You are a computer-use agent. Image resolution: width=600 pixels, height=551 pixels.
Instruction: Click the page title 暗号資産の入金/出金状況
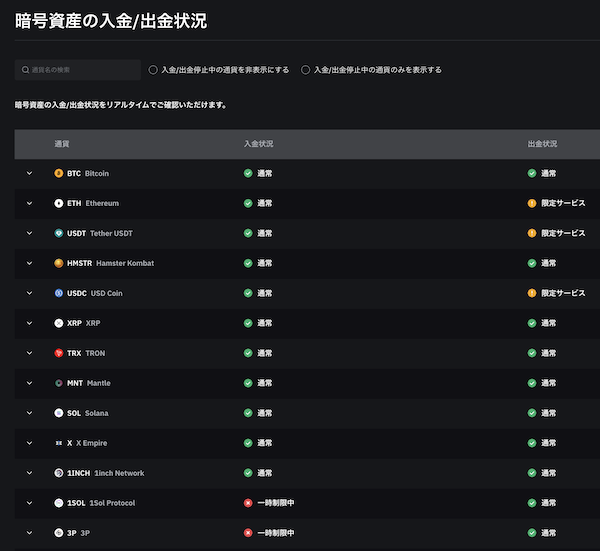point(111,21)
